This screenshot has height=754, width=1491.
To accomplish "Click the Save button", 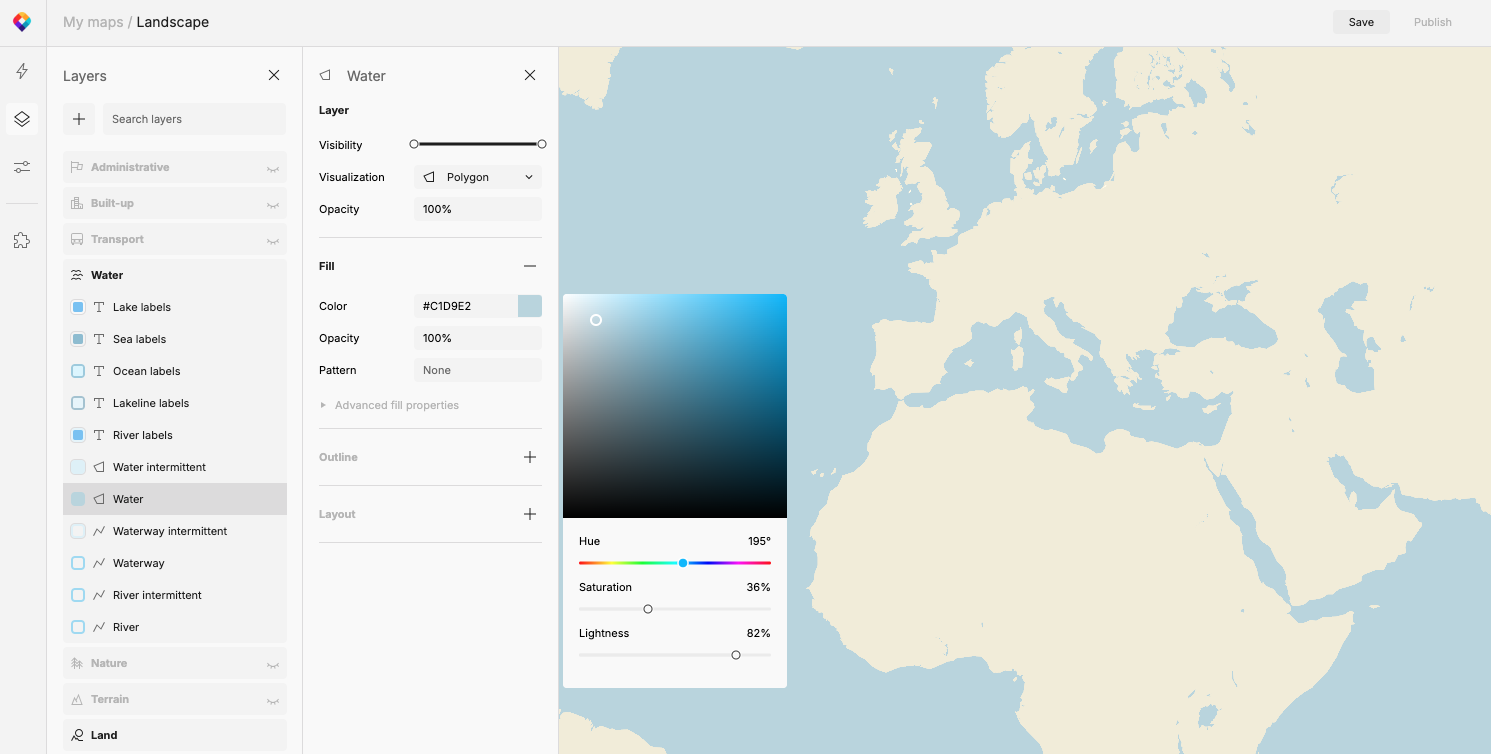I will tap(1361, 22).
